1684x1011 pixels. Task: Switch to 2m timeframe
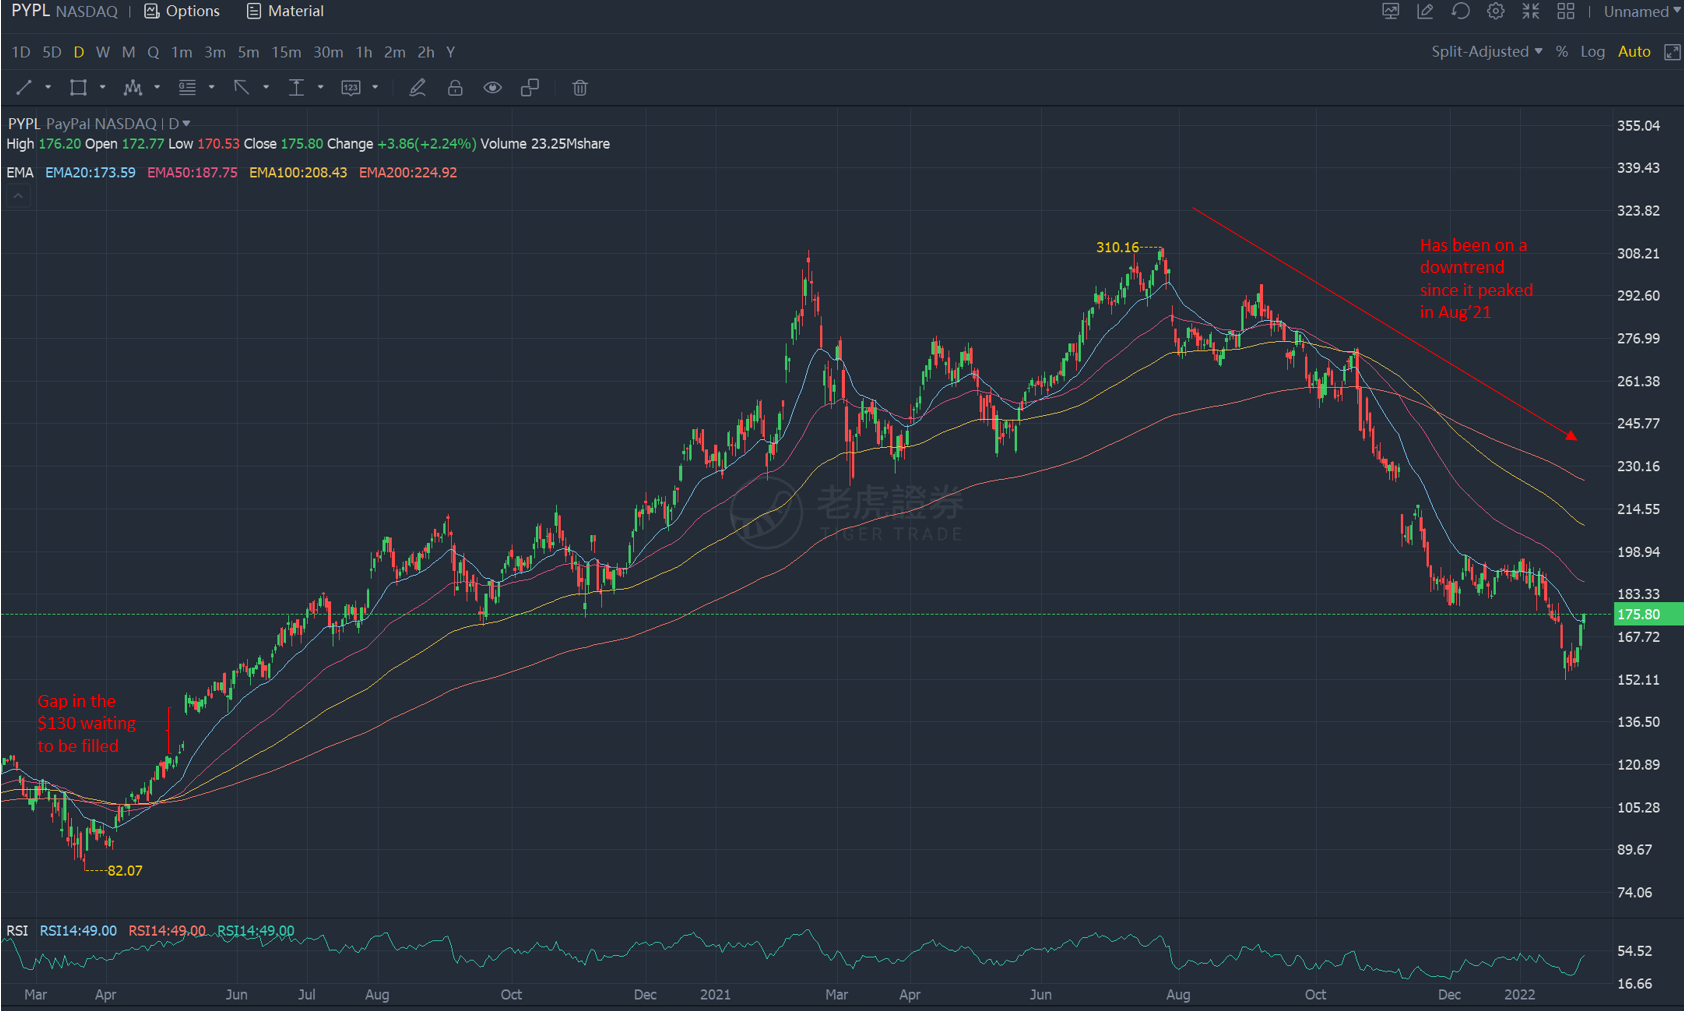pyautogui.click(x=395, y=52)
